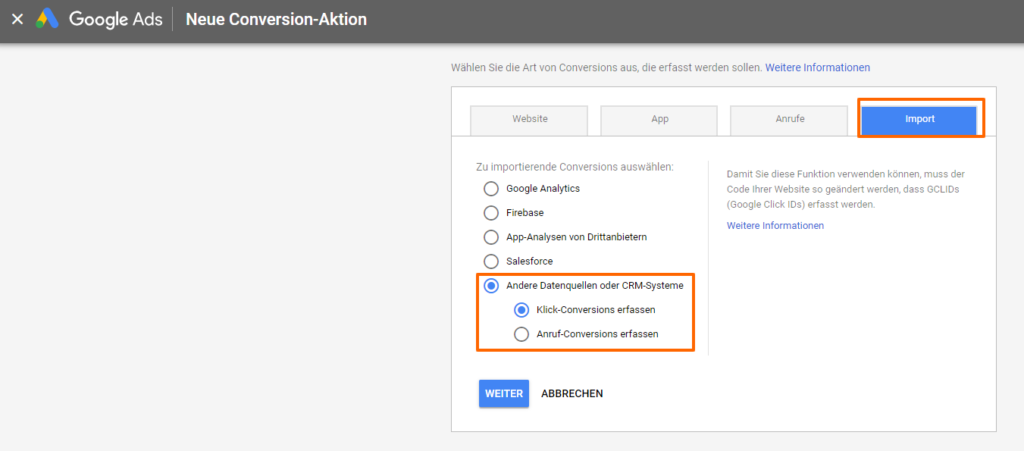Open the top Weitere Informationen link
The image size is (1024, 451).
pos(818,67)
